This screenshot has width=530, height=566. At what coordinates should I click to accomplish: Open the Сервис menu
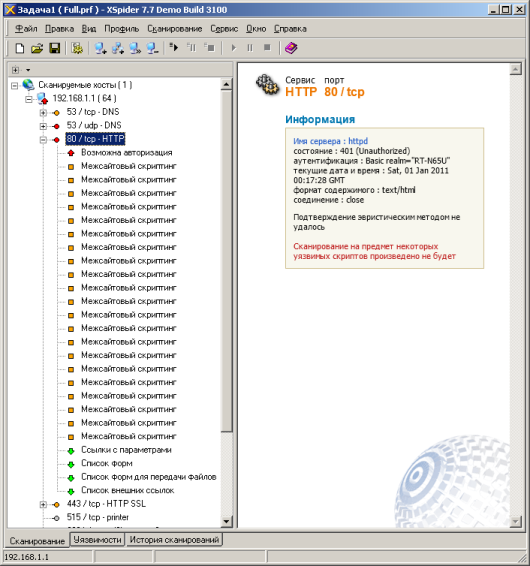click(x=224, y=29)
